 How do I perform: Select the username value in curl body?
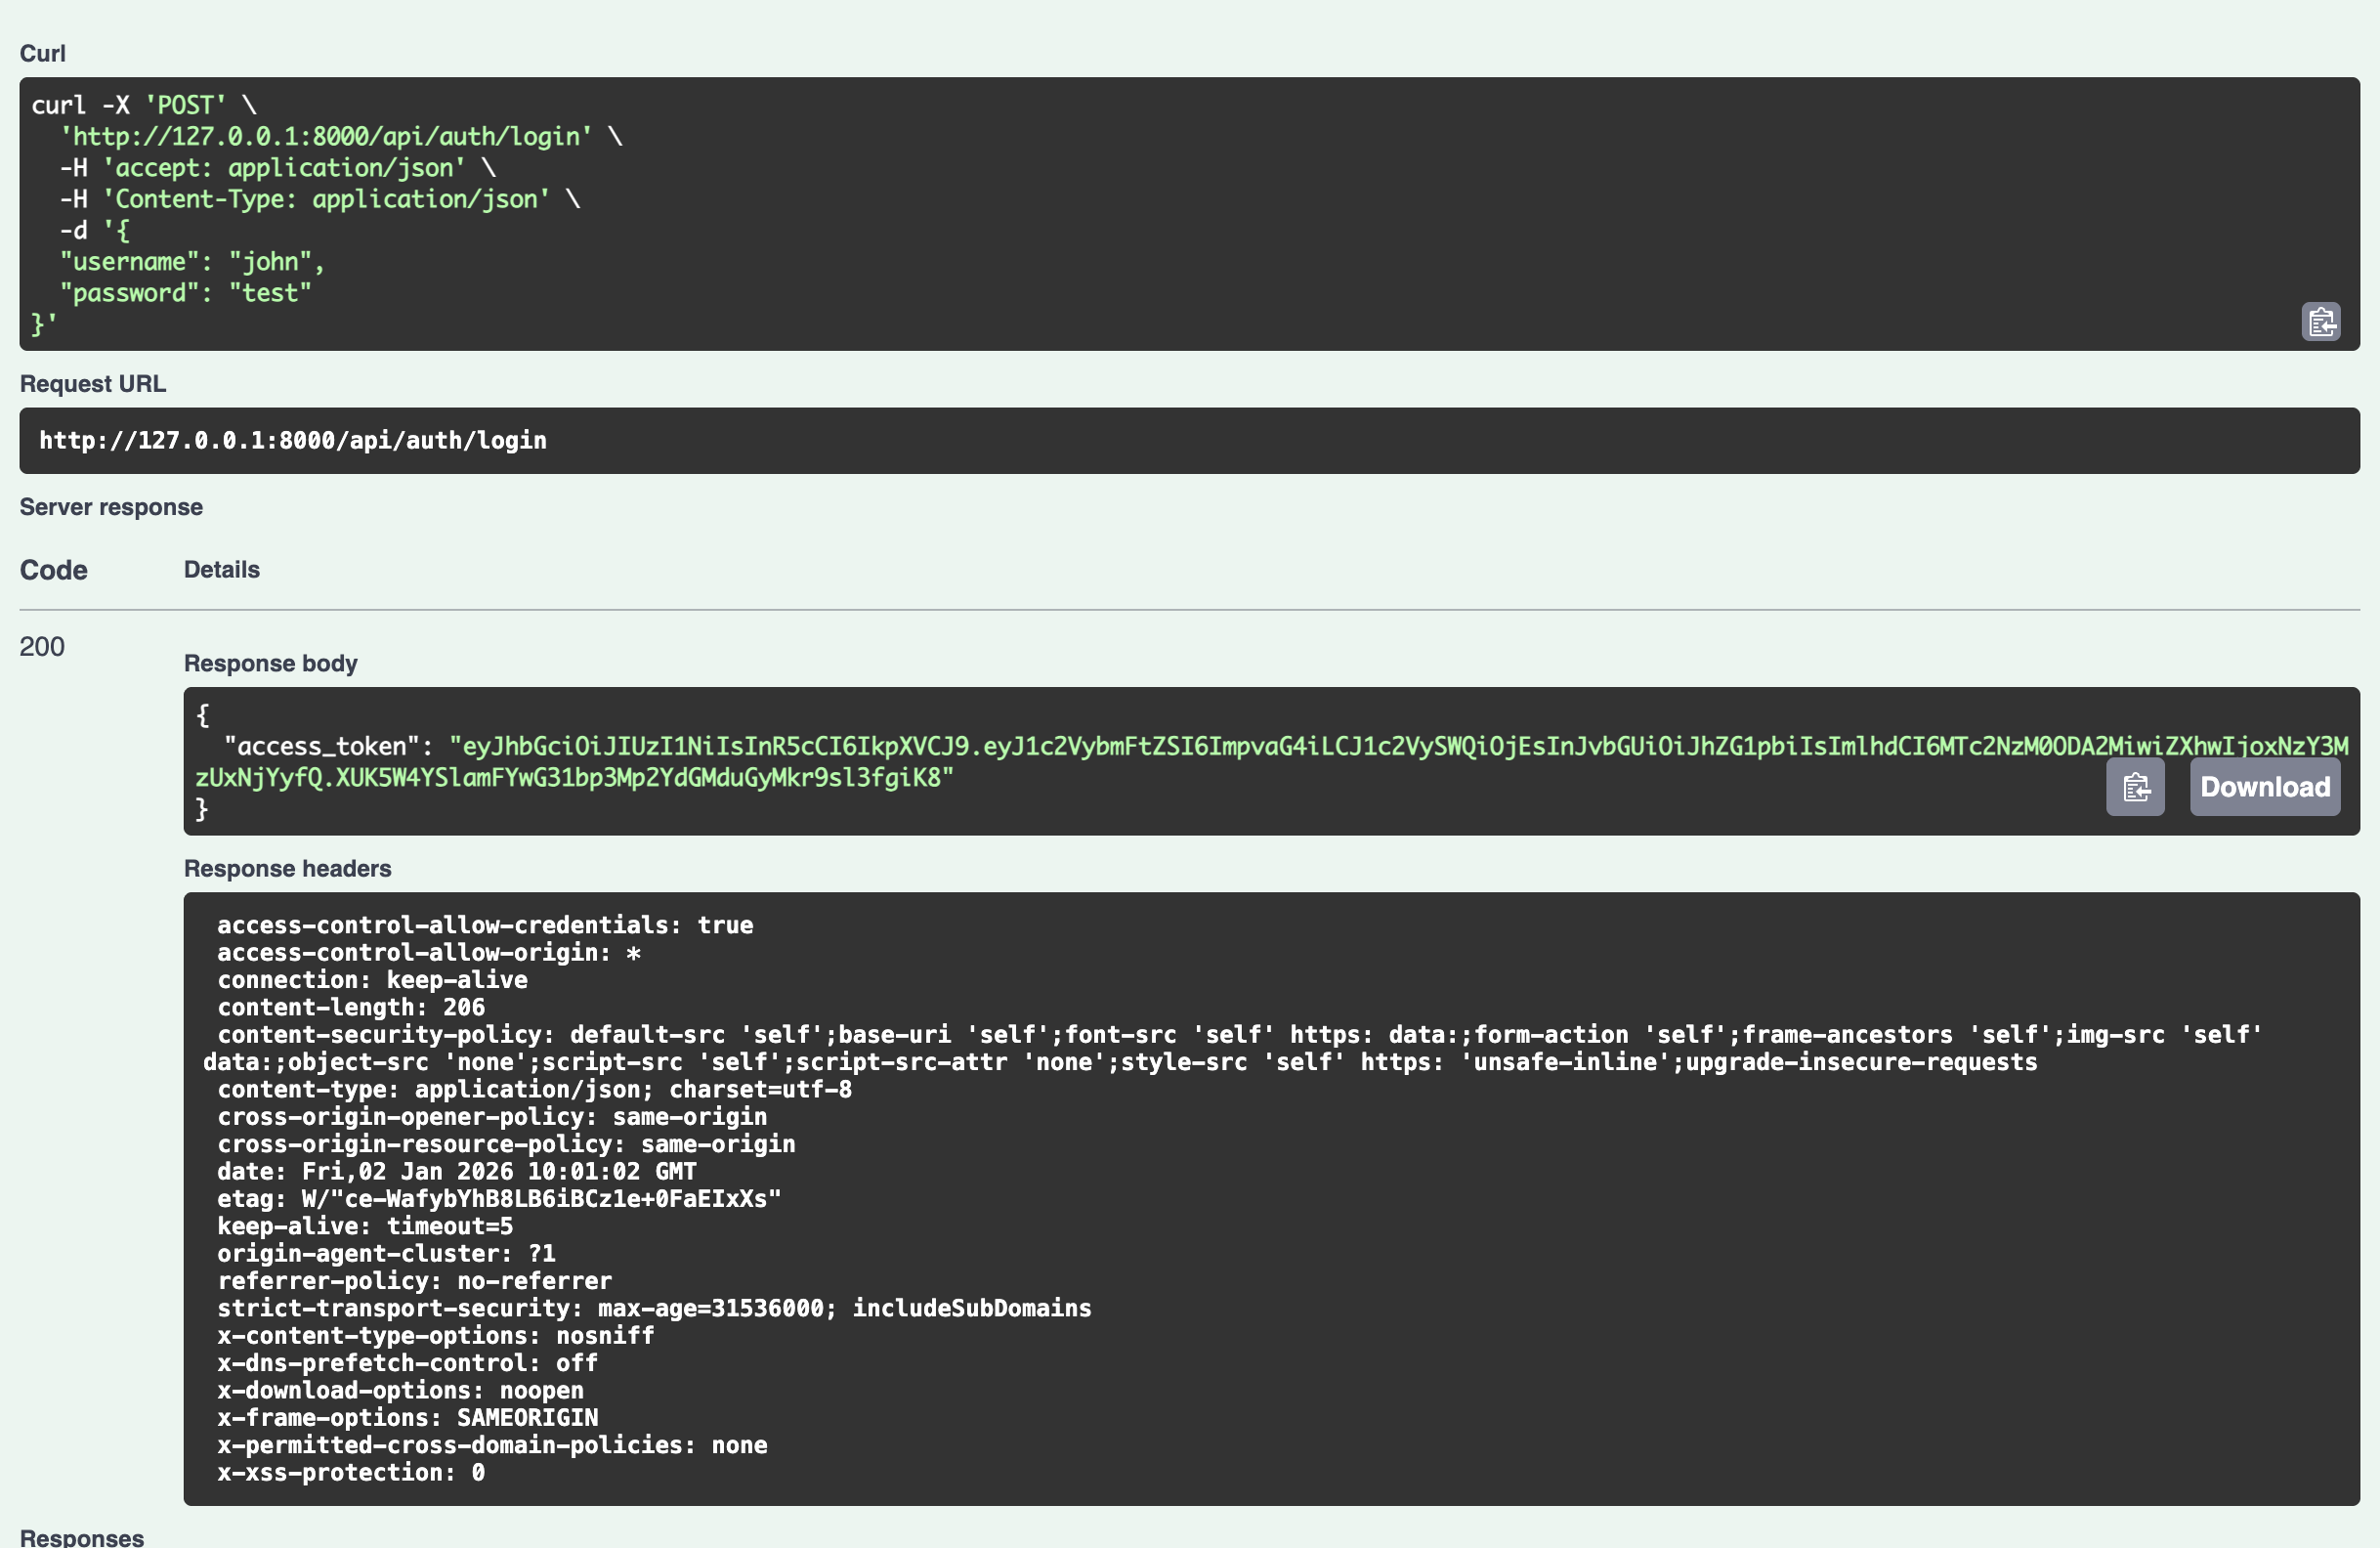coord(268,261)
